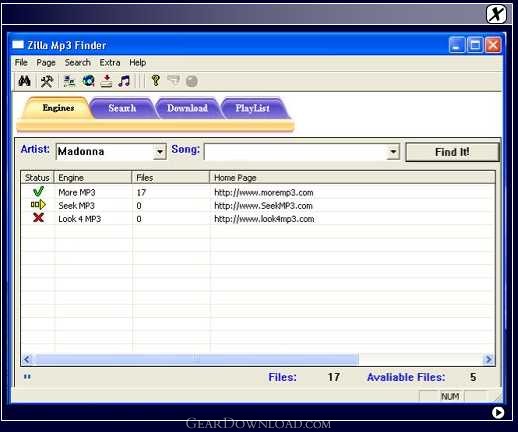Click Zilla Mp3 Finder title bar icon
518x432 pixels.
pyautogui.click(x=18, y=44)
